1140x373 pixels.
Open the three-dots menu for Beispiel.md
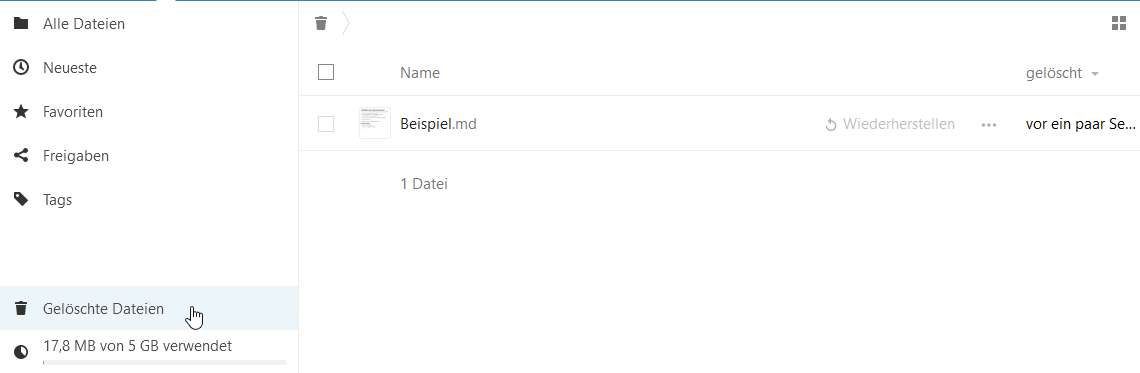point(988,125)
